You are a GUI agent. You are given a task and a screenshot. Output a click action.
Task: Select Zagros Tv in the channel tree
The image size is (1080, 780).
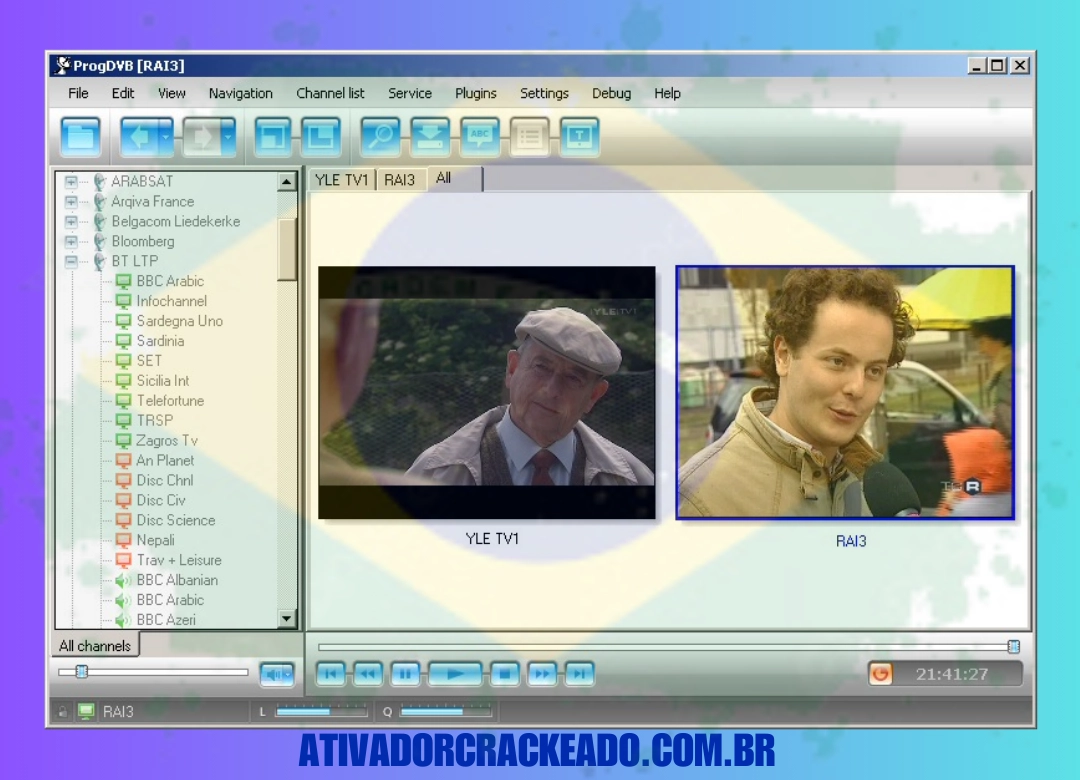[x=167, y=441]
